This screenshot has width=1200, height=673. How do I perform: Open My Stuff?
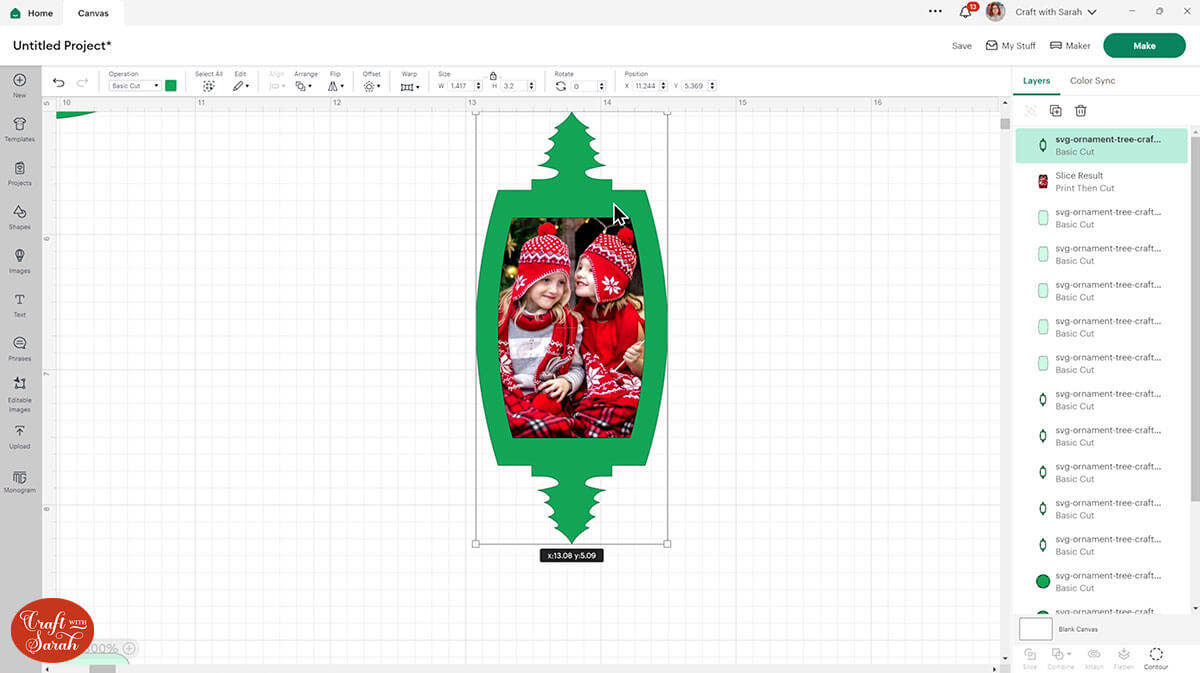(x=1011, y=46)
